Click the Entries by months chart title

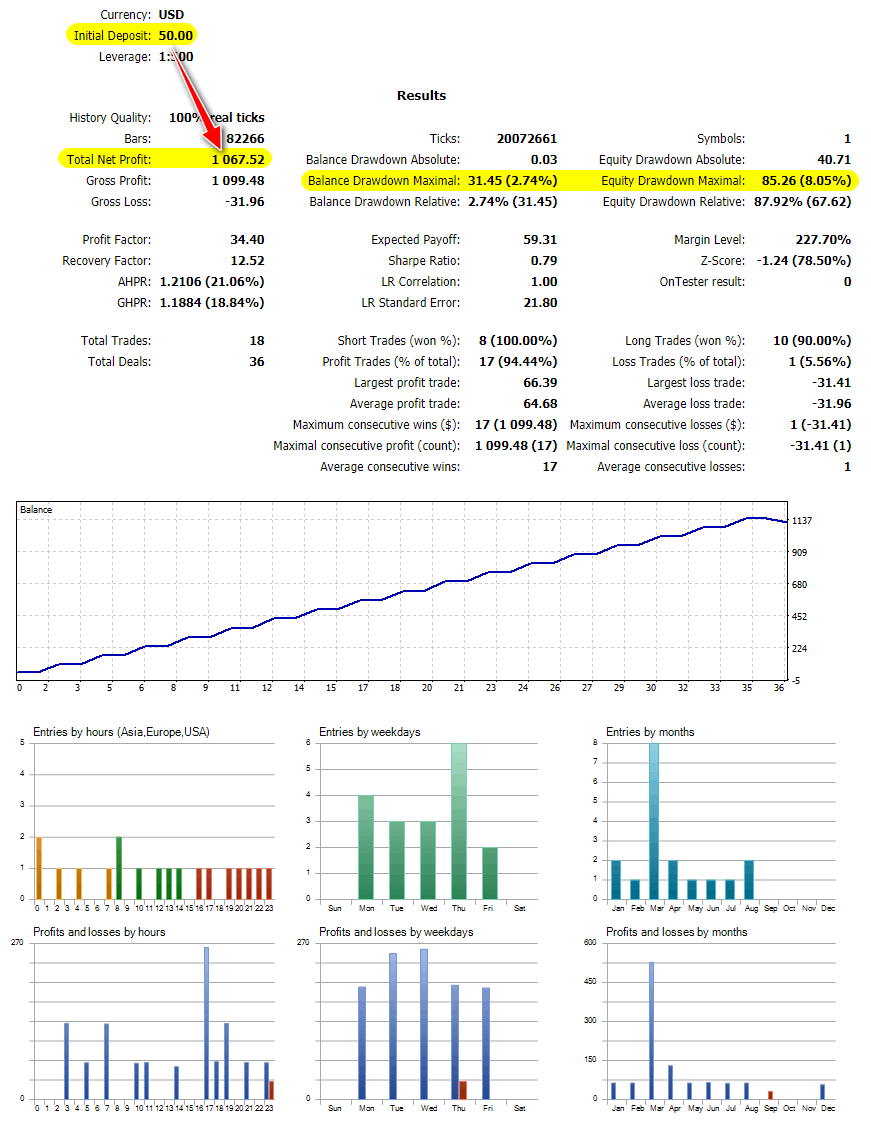point(650,732)
